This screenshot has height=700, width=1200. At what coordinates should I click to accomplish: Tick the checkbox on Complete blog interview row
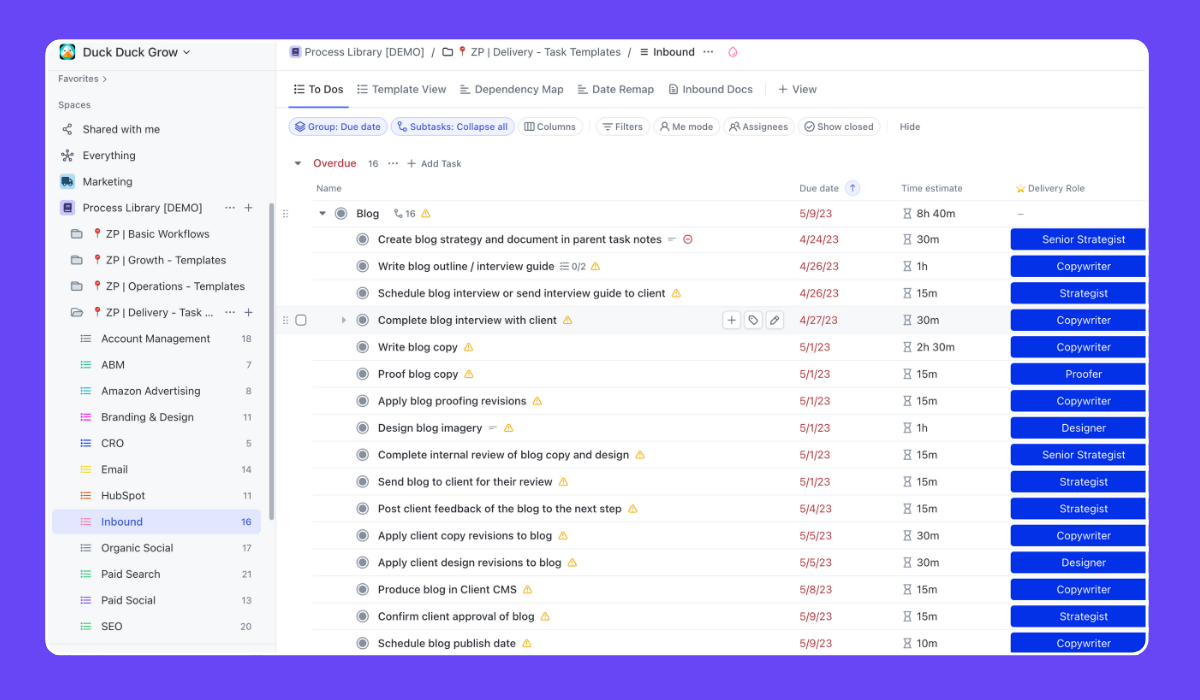click(301, 320)
